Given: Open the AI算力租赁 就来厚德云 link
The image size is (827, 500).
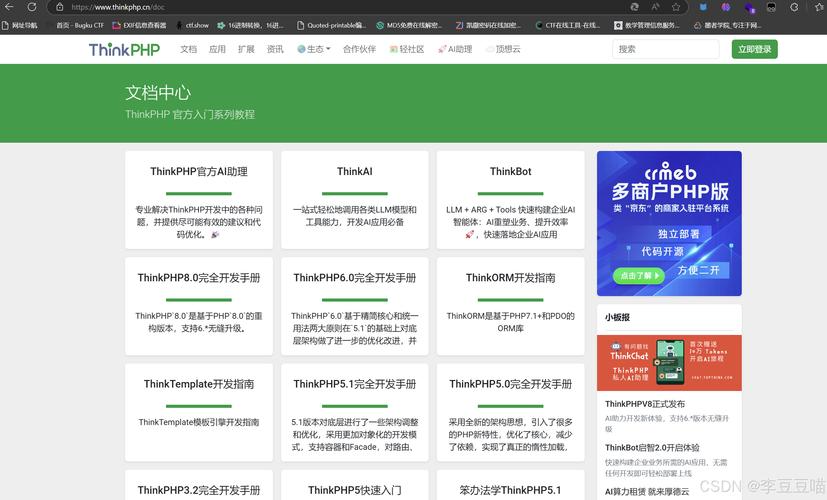Looking at the screenshot, I should point(647,492).
